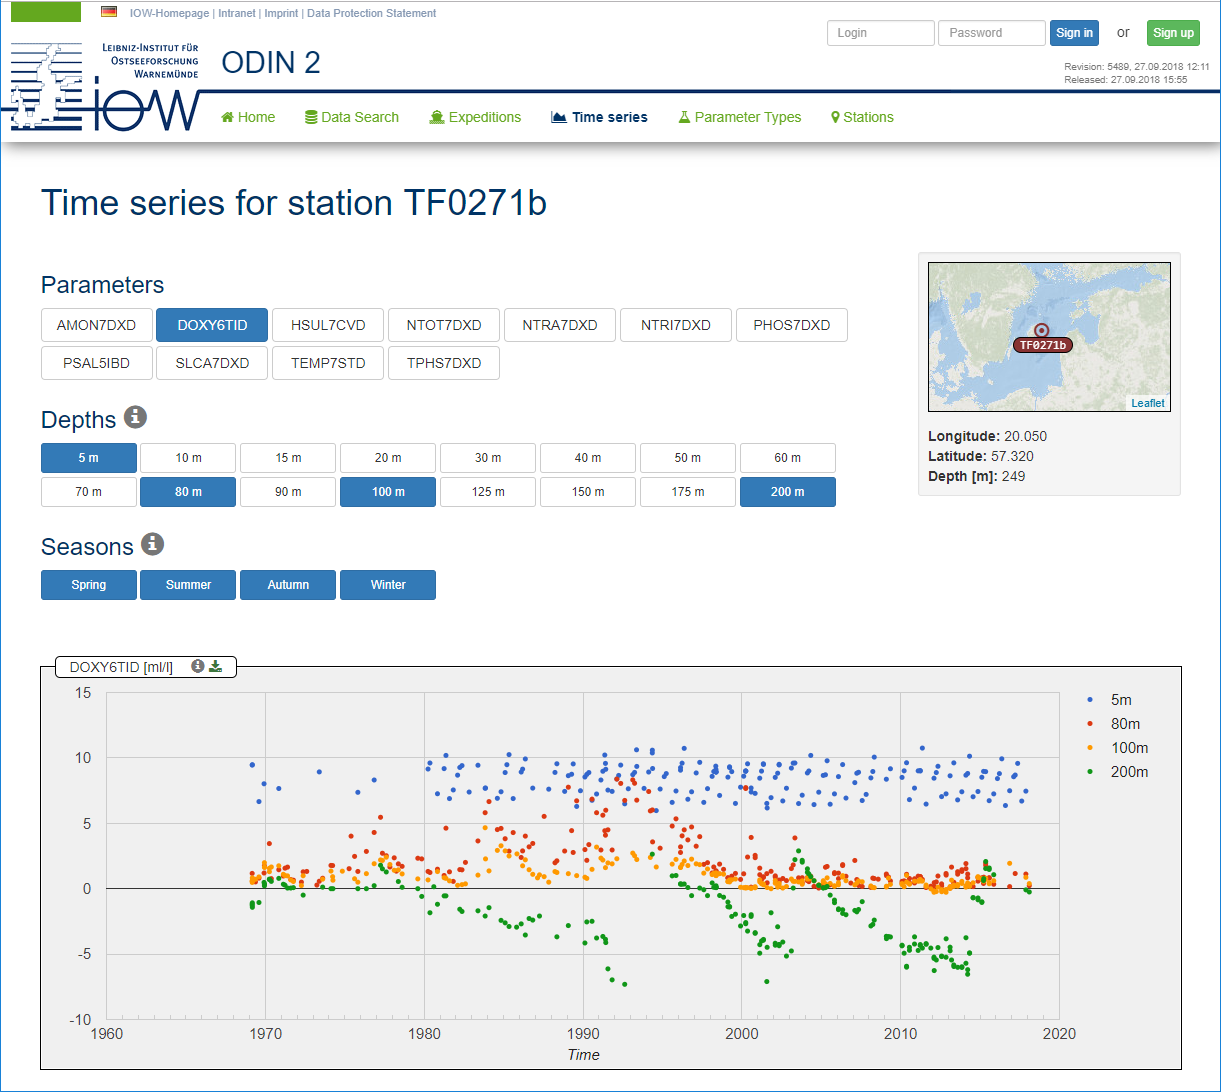Open the Stations navigation item
Image resolution: width=1221 pixels, height=1092 pixels.
pyautogui.click(x=862, y=117)
